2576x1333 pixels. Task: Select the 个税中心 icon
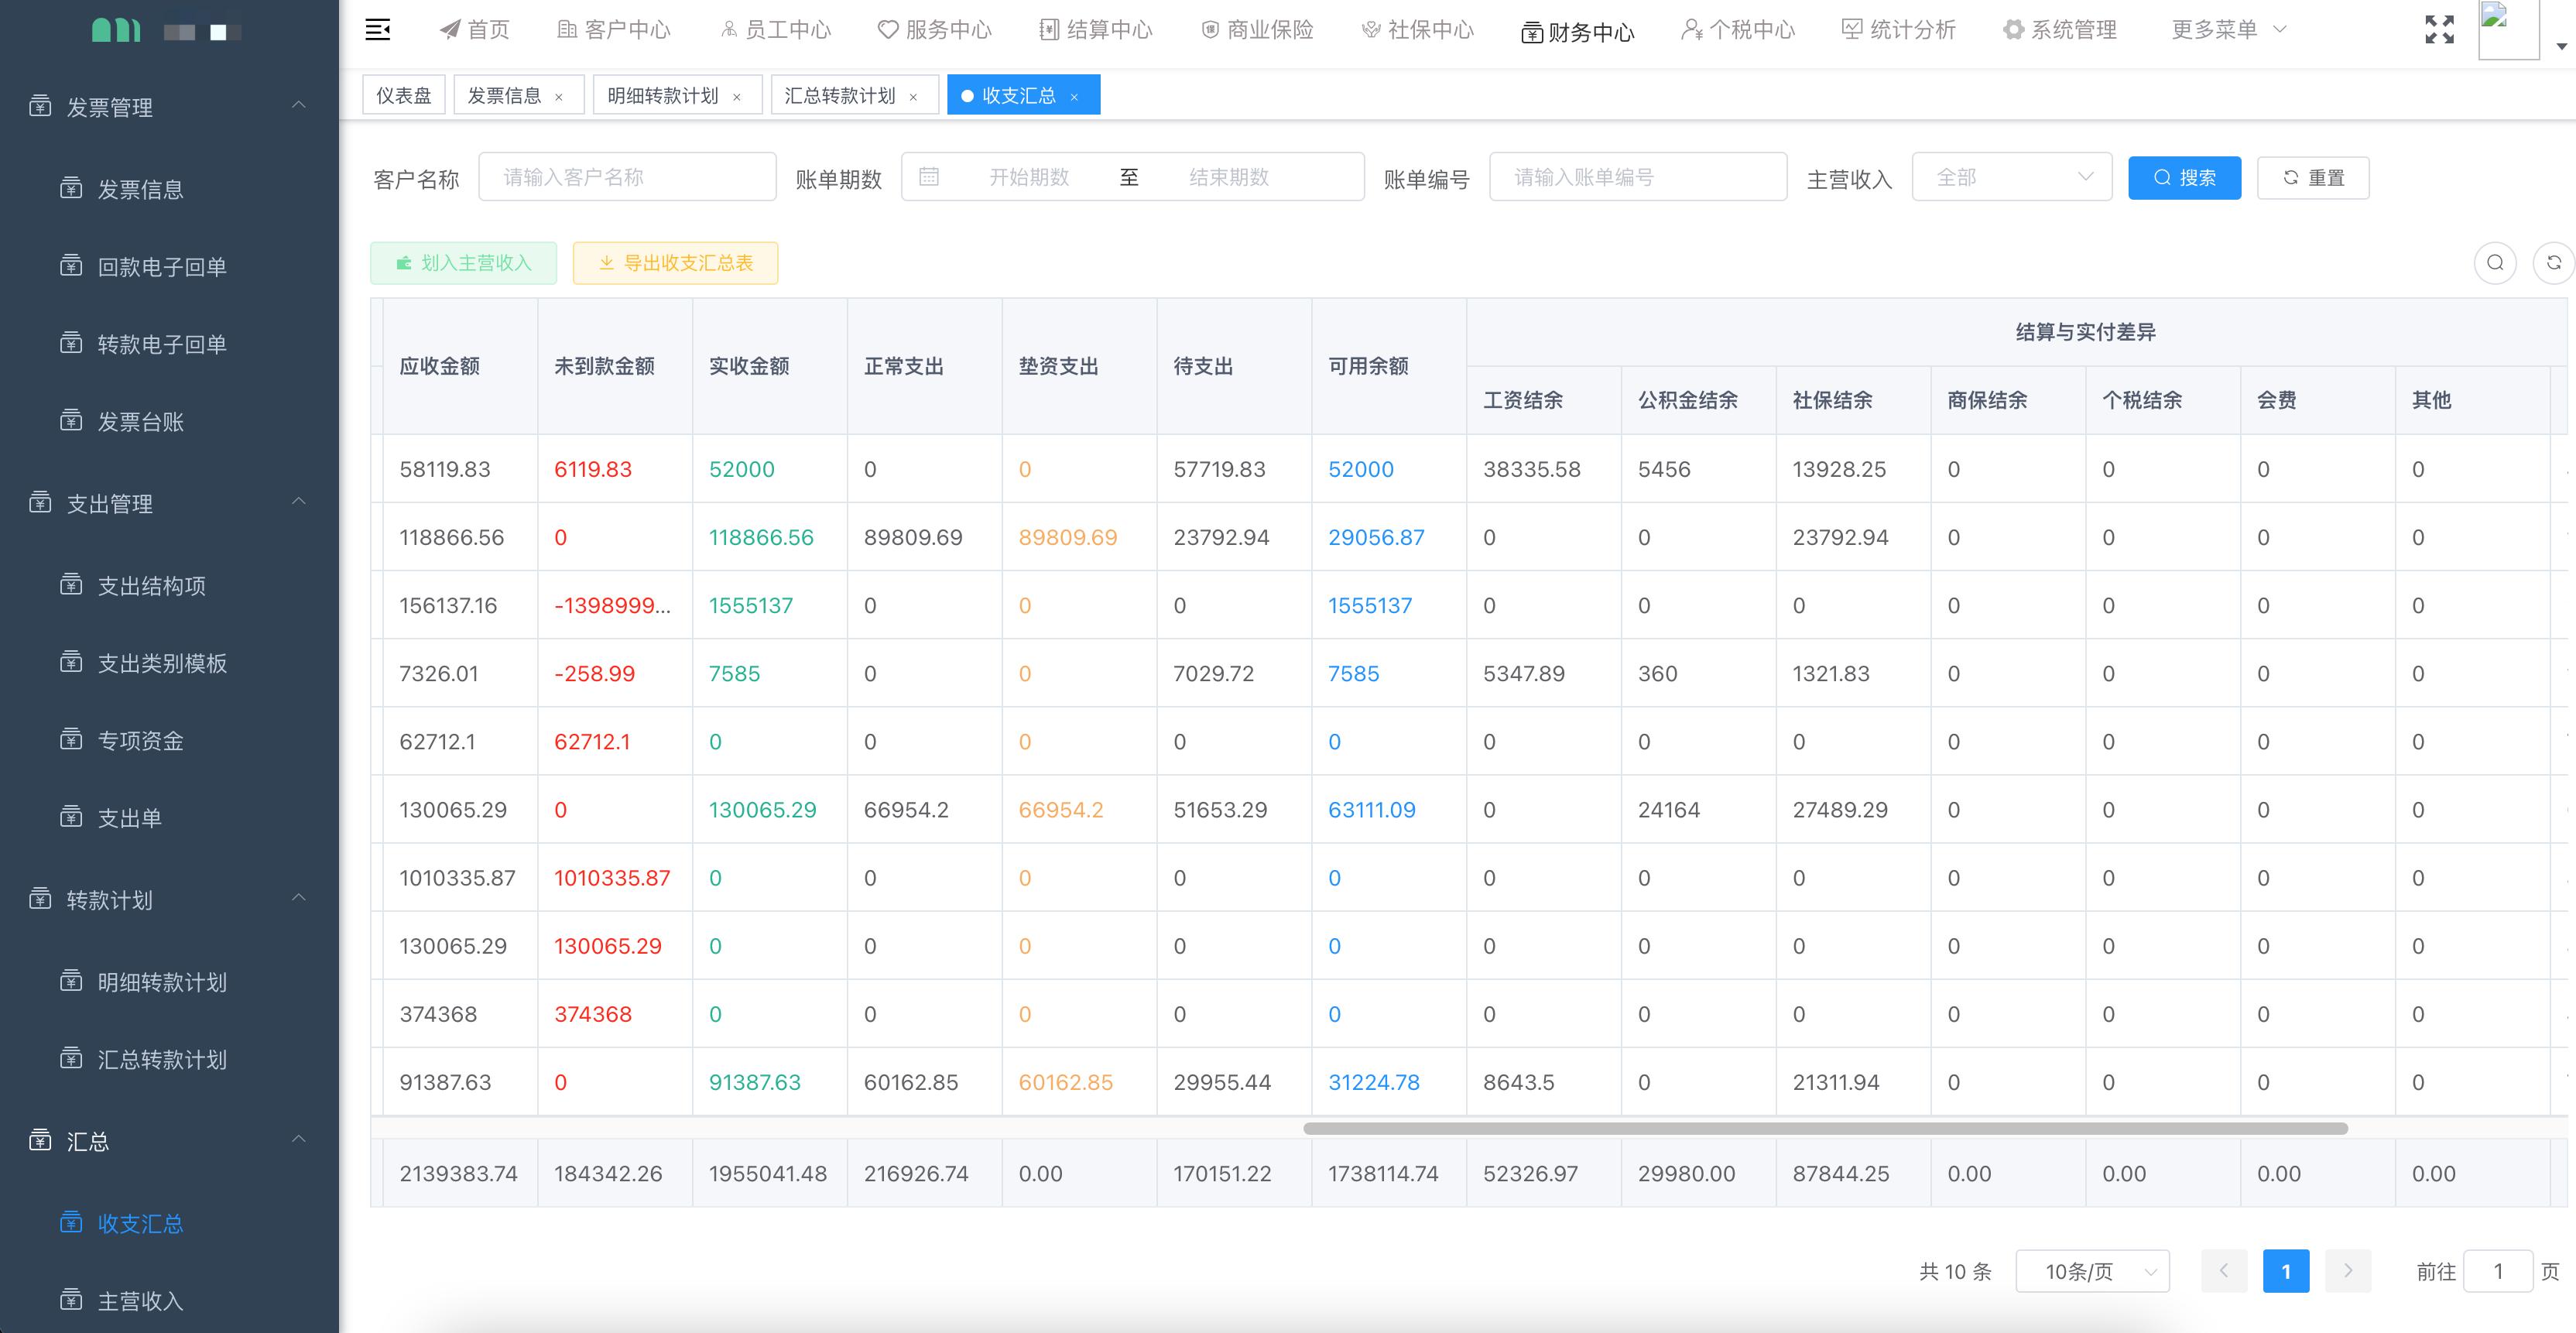pos(1691,29)
